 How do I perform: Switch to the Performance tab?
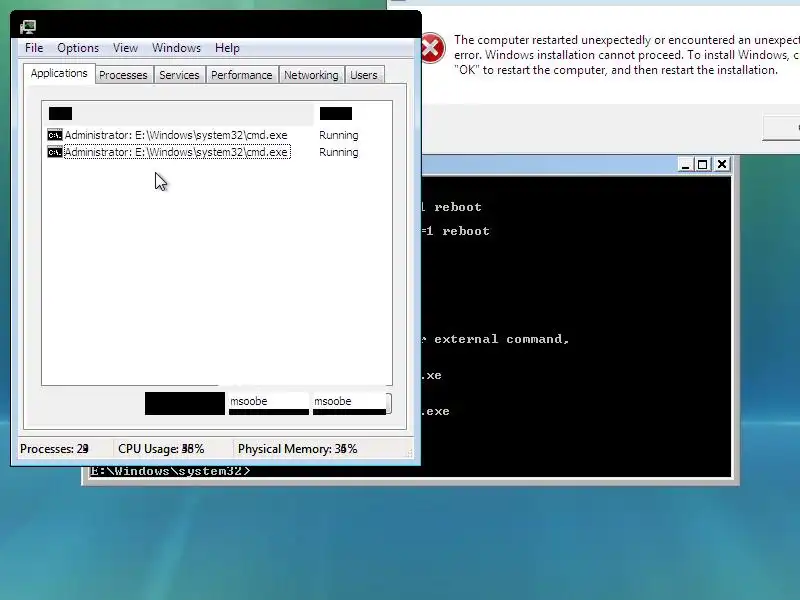(242, 75)
